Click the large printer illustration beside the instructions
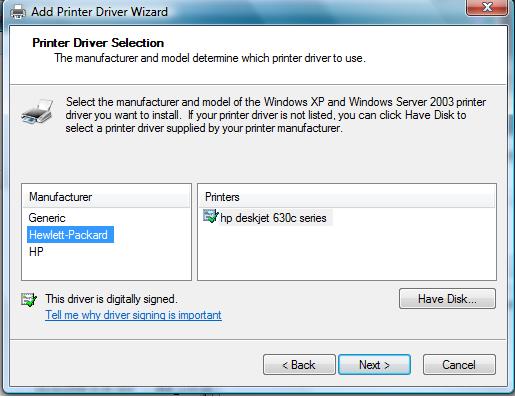The image size is (515, 398). 38,112
